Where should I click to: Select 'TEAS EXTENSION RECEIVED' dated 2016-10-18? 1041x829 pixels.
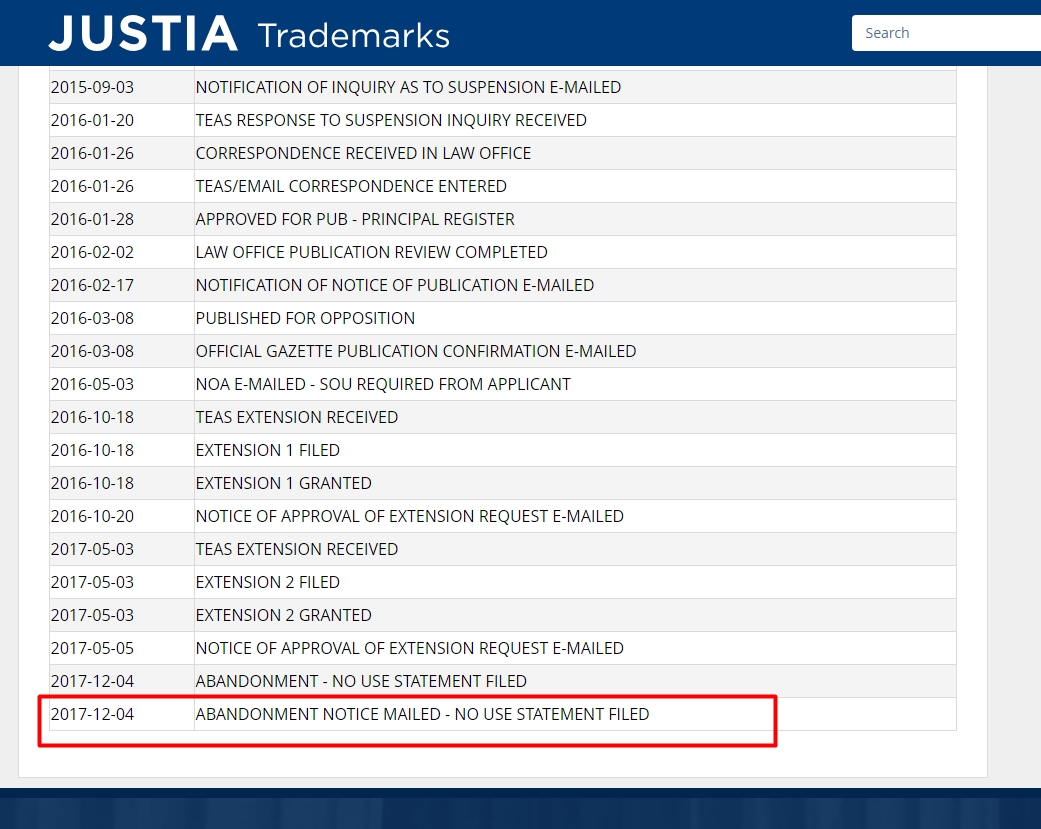point(297,417)
